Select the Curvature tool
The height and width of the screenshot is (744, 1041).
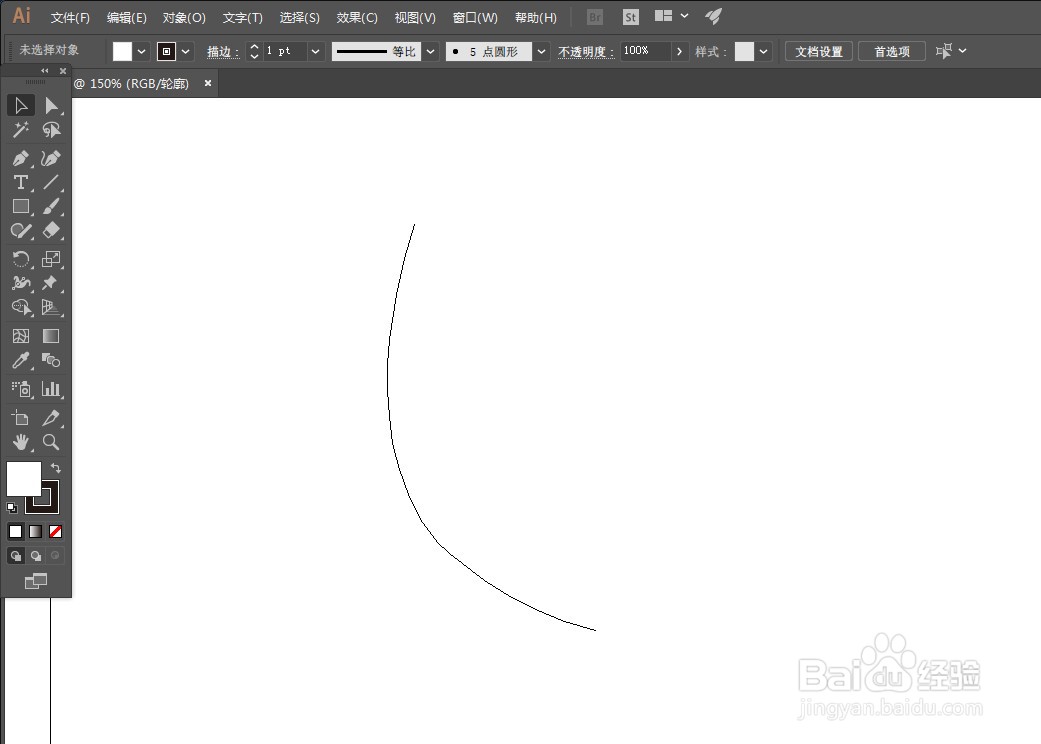pyautogui.click(x=51, y=159)
